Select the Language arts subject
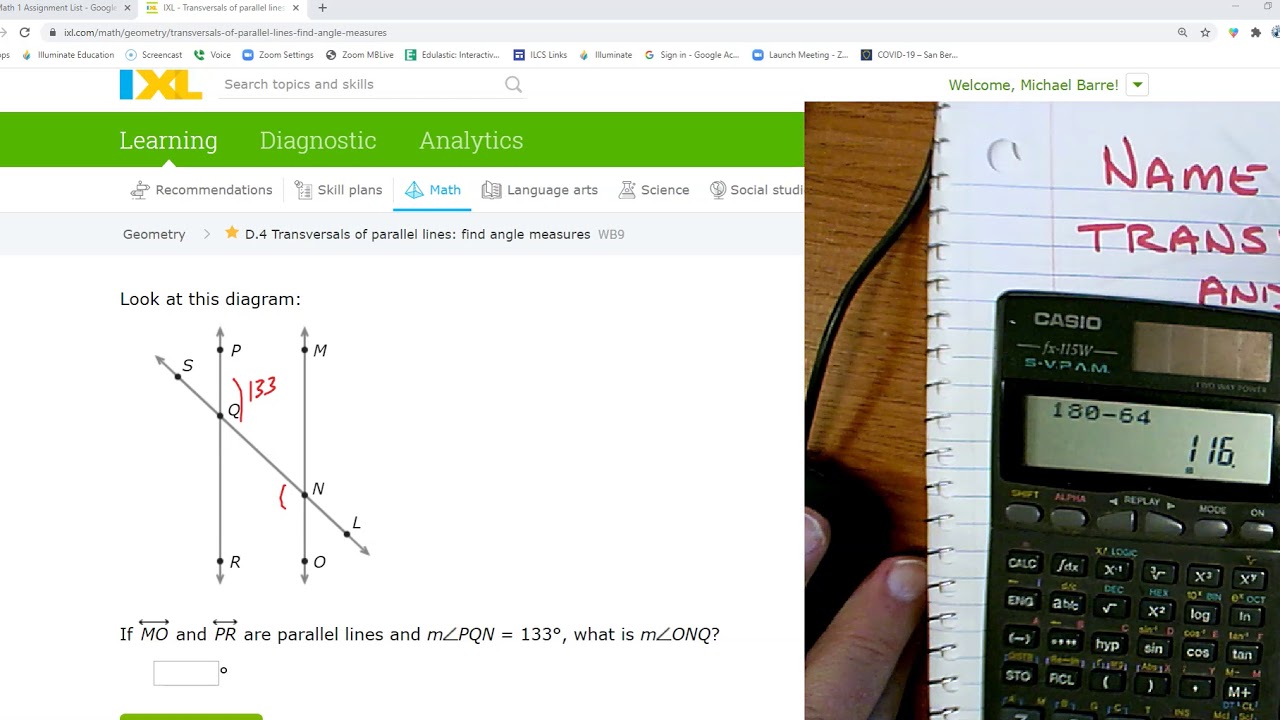Viewport: 1280px width, 720px height. pyautogui.click(x=540, y=190)
